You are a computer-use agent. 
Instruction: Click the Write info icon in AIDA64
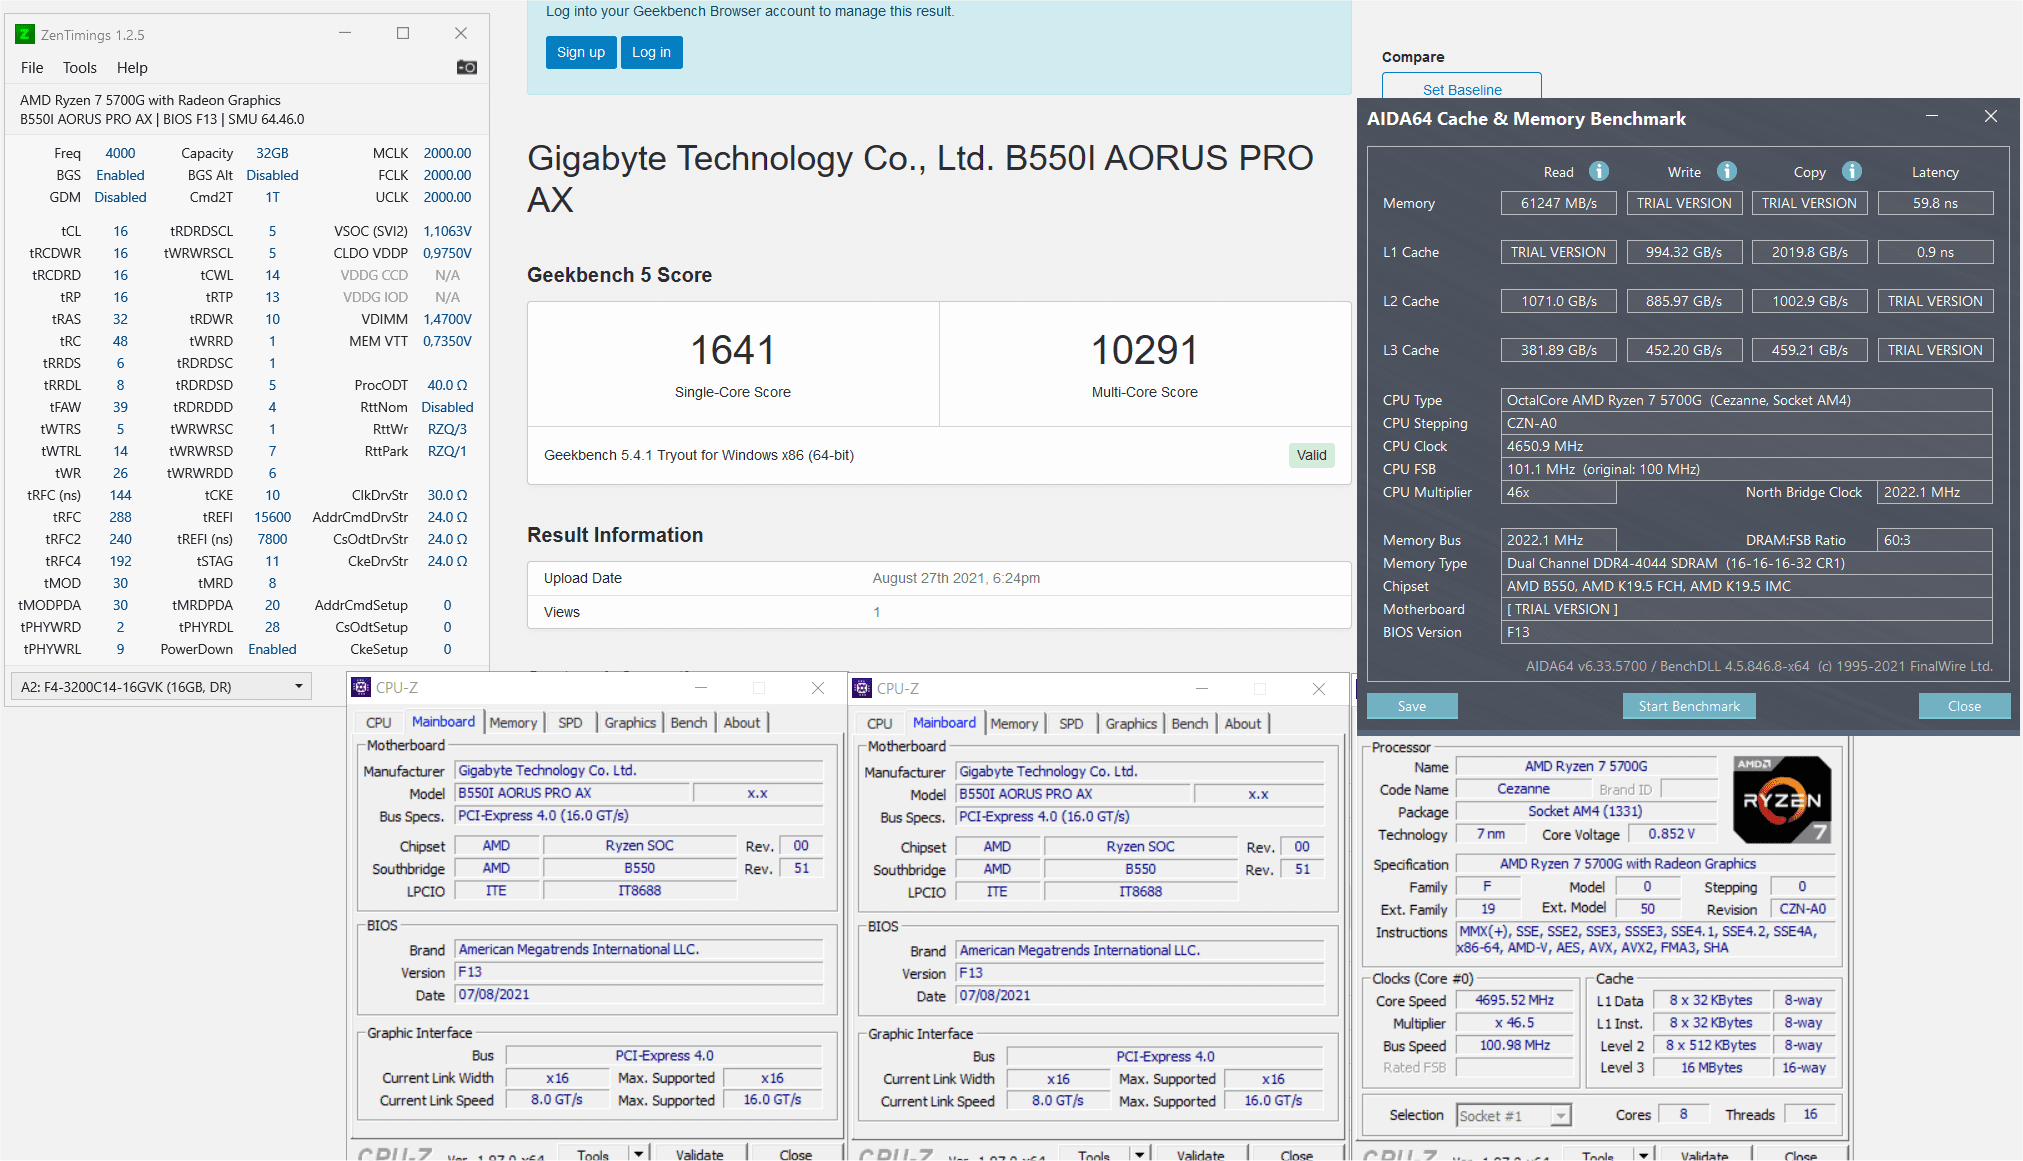pyautogui.click(x=1727, y=171)
